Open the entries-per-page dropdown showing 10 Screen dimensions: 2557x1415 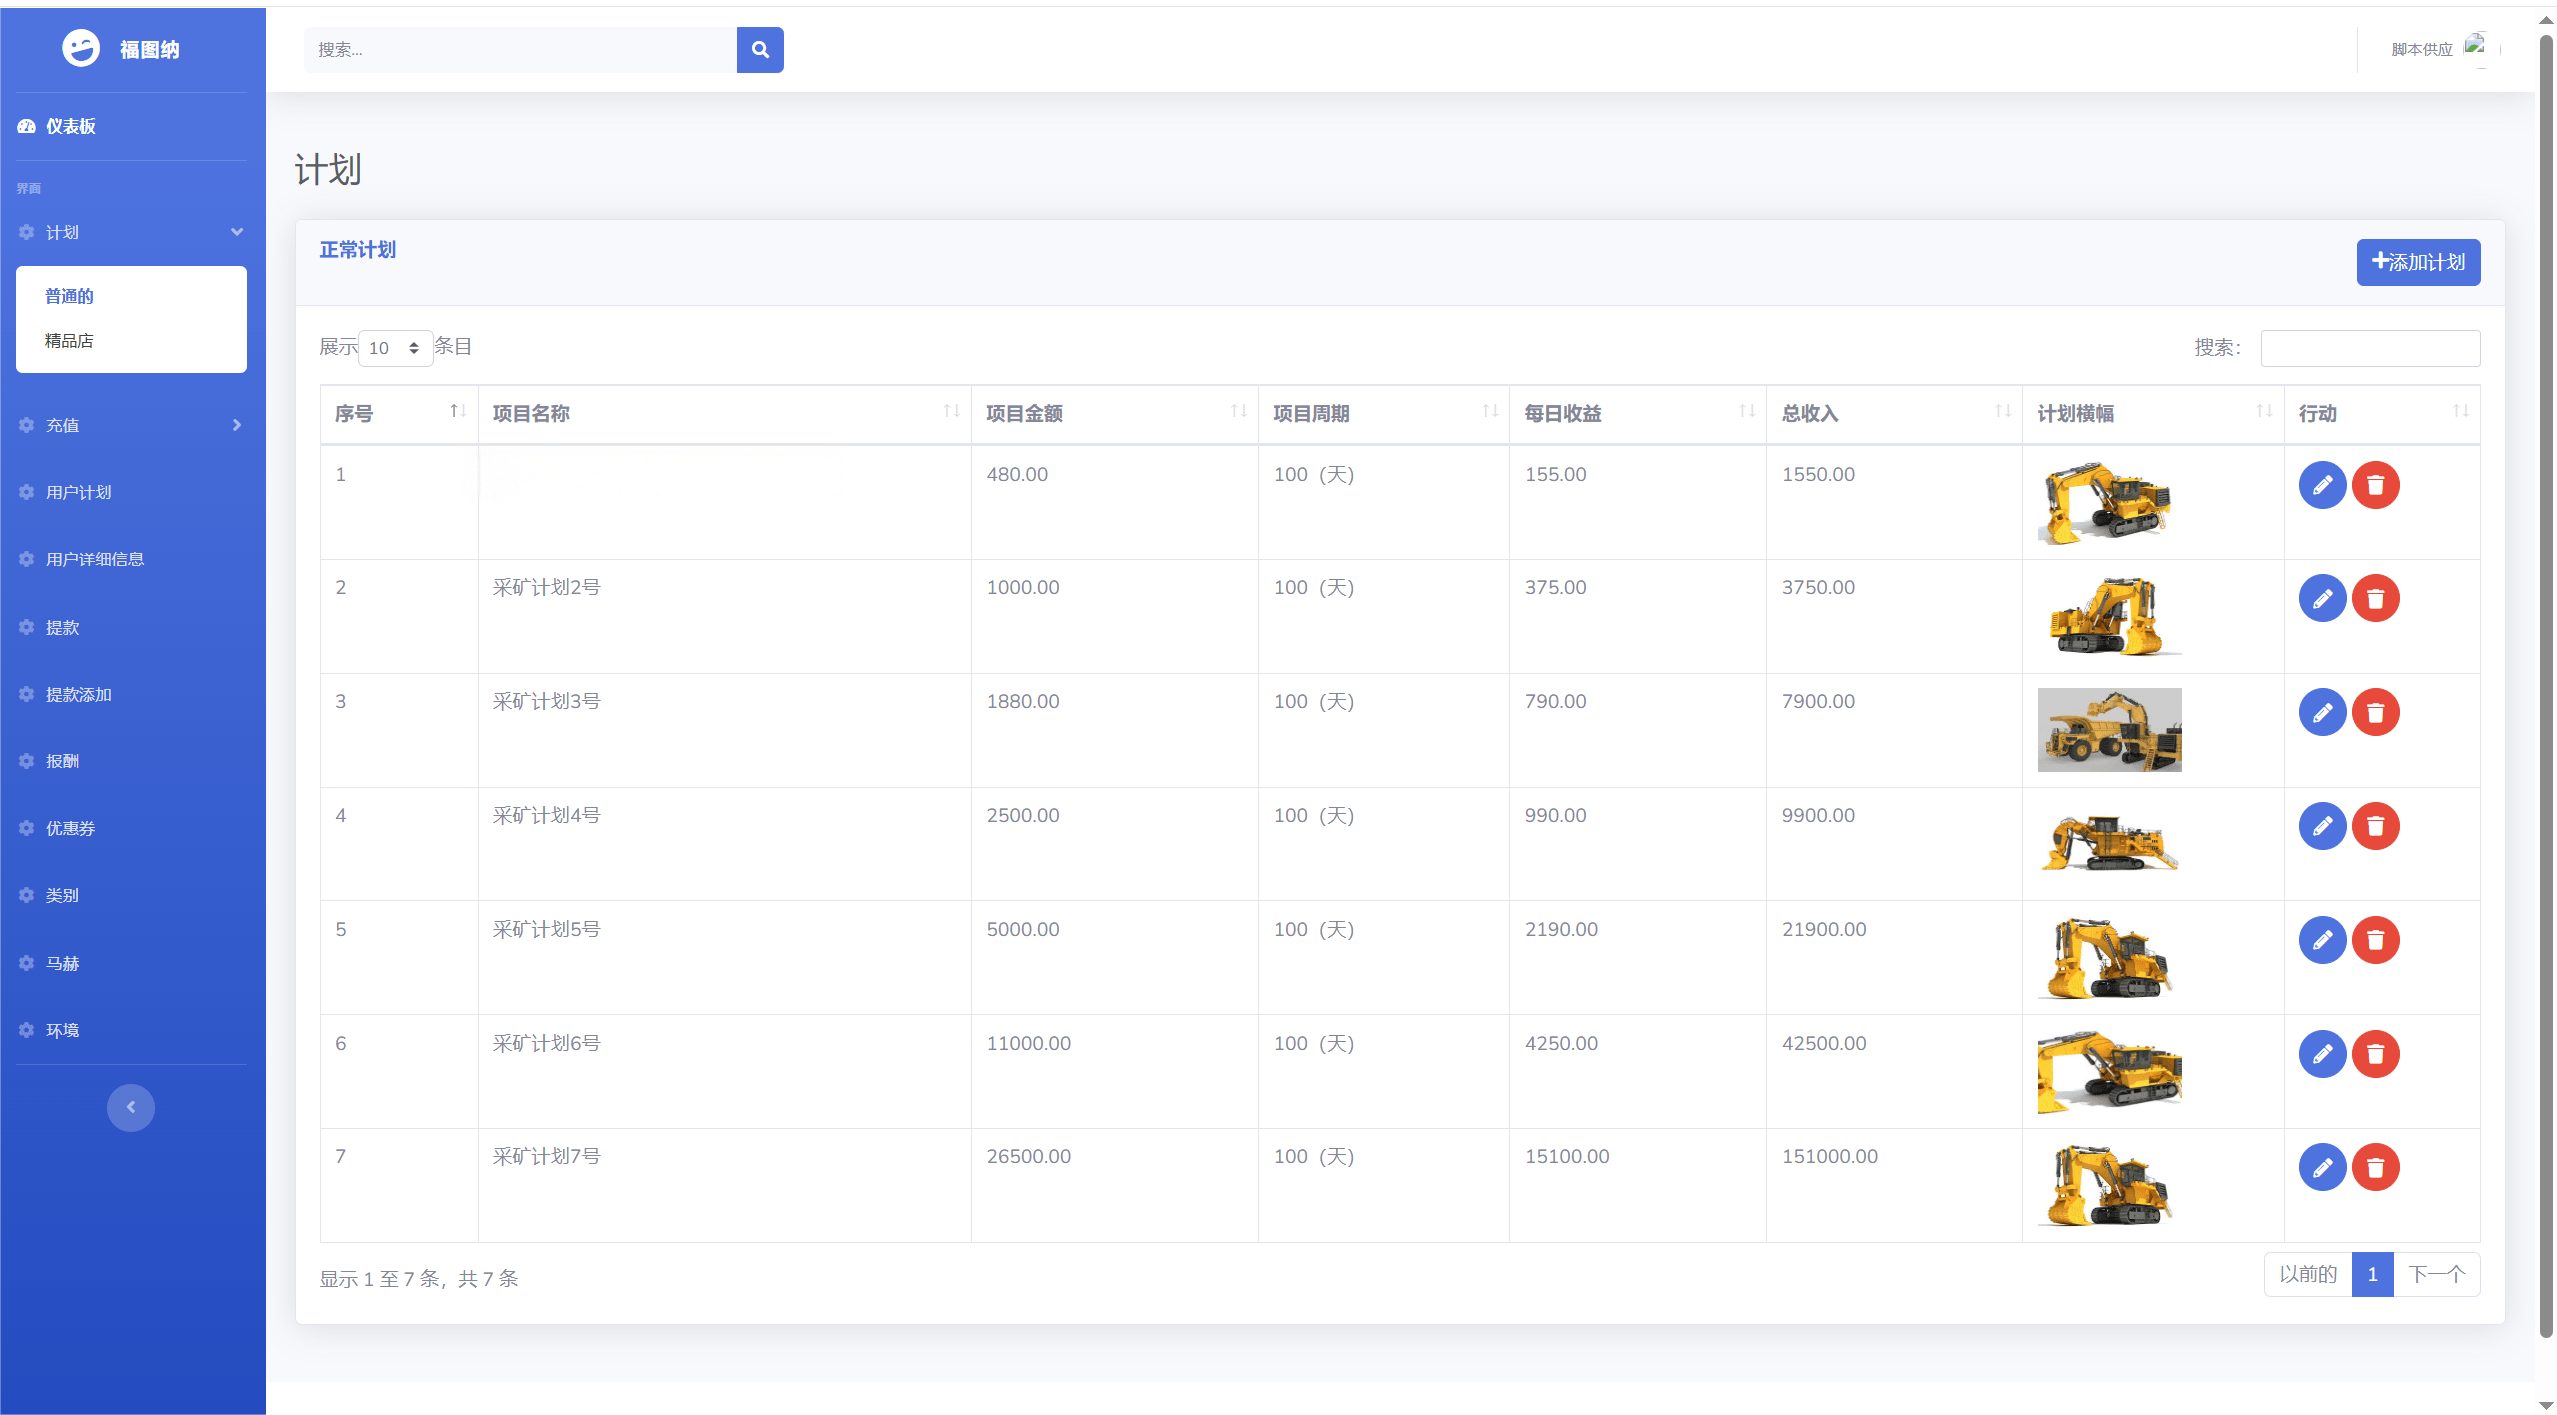(394, 348)
